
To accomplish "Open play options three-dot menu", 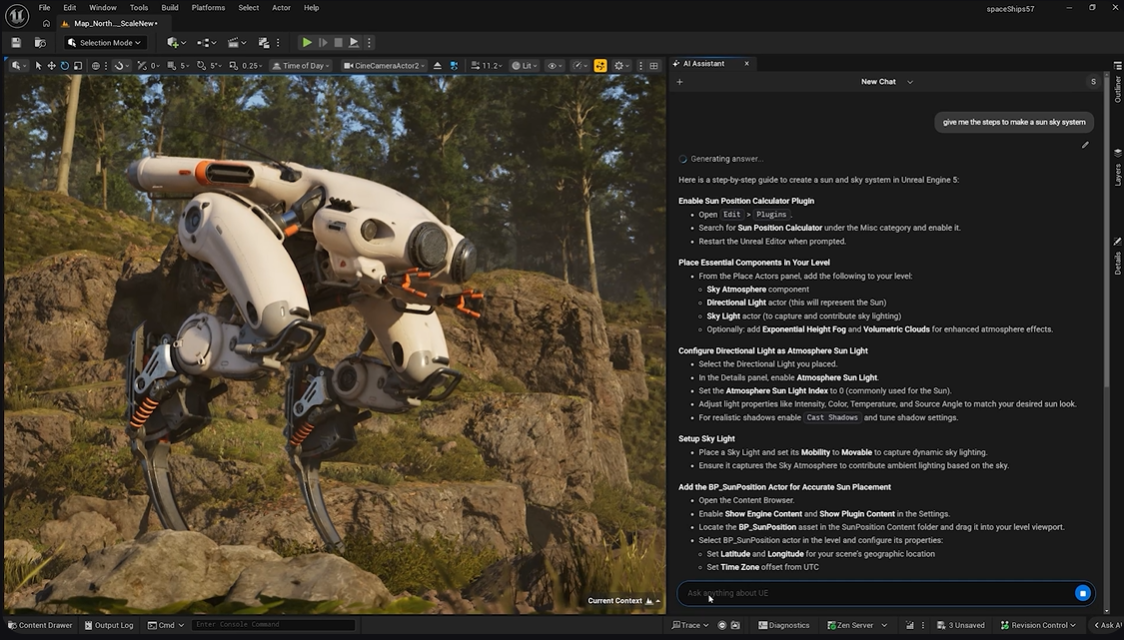I will click(x=369, y=43).
